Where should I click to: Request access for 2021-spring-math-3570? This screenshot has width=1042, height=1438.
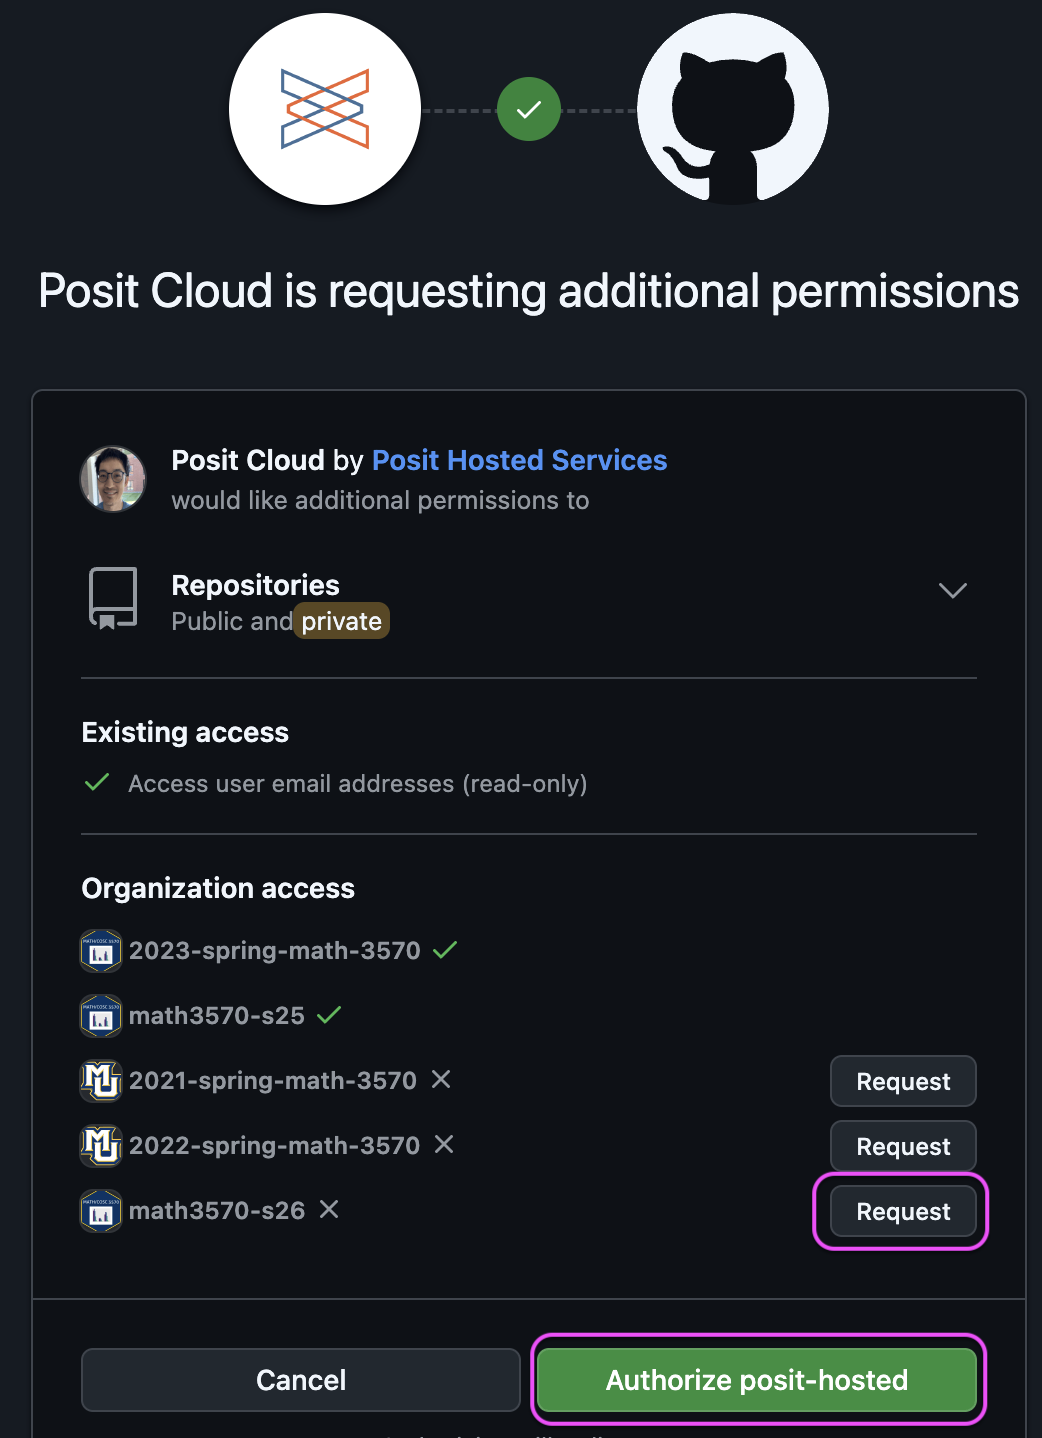point(903,1081)
